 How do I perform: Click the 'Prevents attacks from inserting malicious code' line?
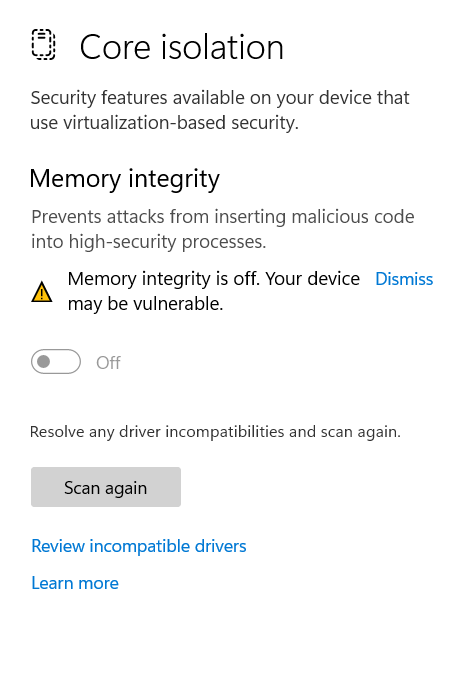click(223, 217)
